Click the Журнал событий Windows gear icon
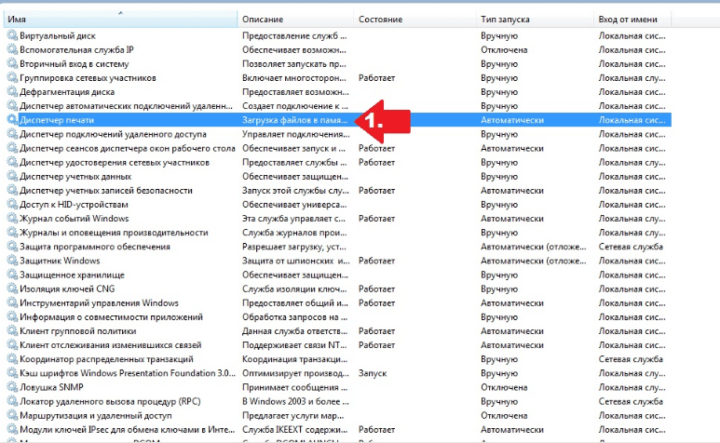The width and height of the screenshot is (720, 443). click(12, 218)
